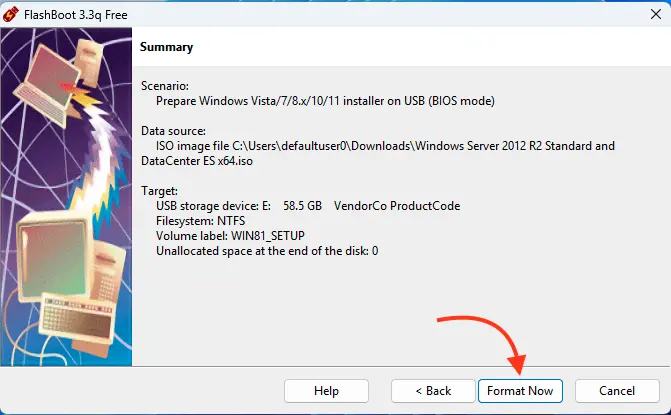Close the FlashBoot window
Viewport: 671px width, 415px height.
(656, 15)
